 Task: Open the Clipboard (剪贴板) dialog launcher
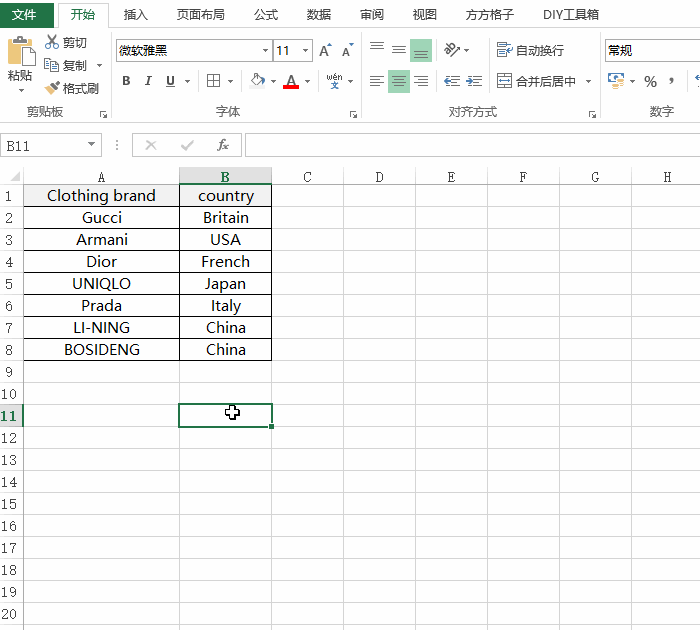pyautogui.click(x=103, y=115)
